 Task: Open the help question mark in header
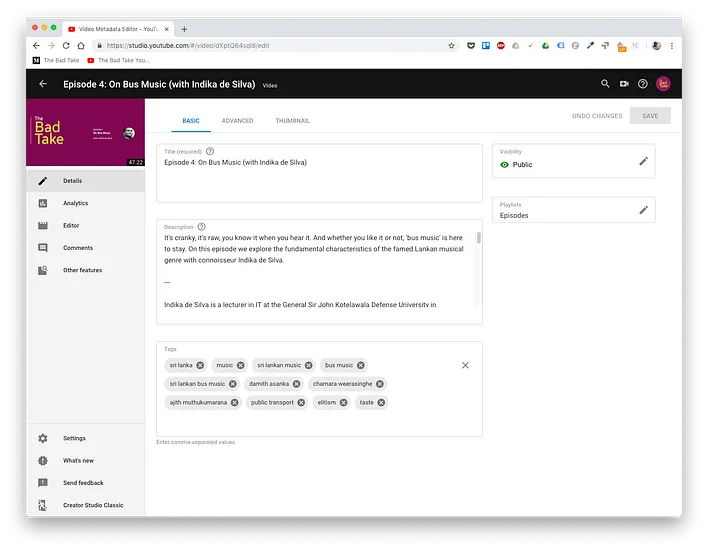pos(642,85)
